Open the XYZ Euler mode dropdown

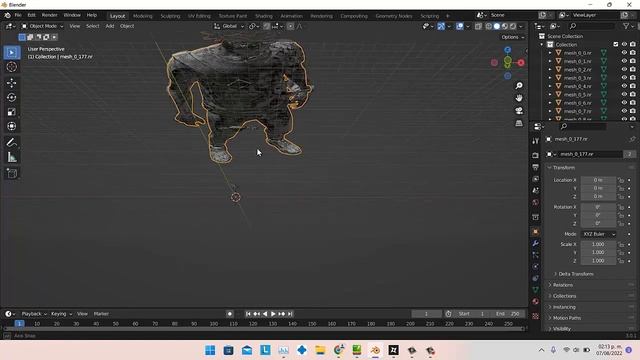click(x=598, y=234)
